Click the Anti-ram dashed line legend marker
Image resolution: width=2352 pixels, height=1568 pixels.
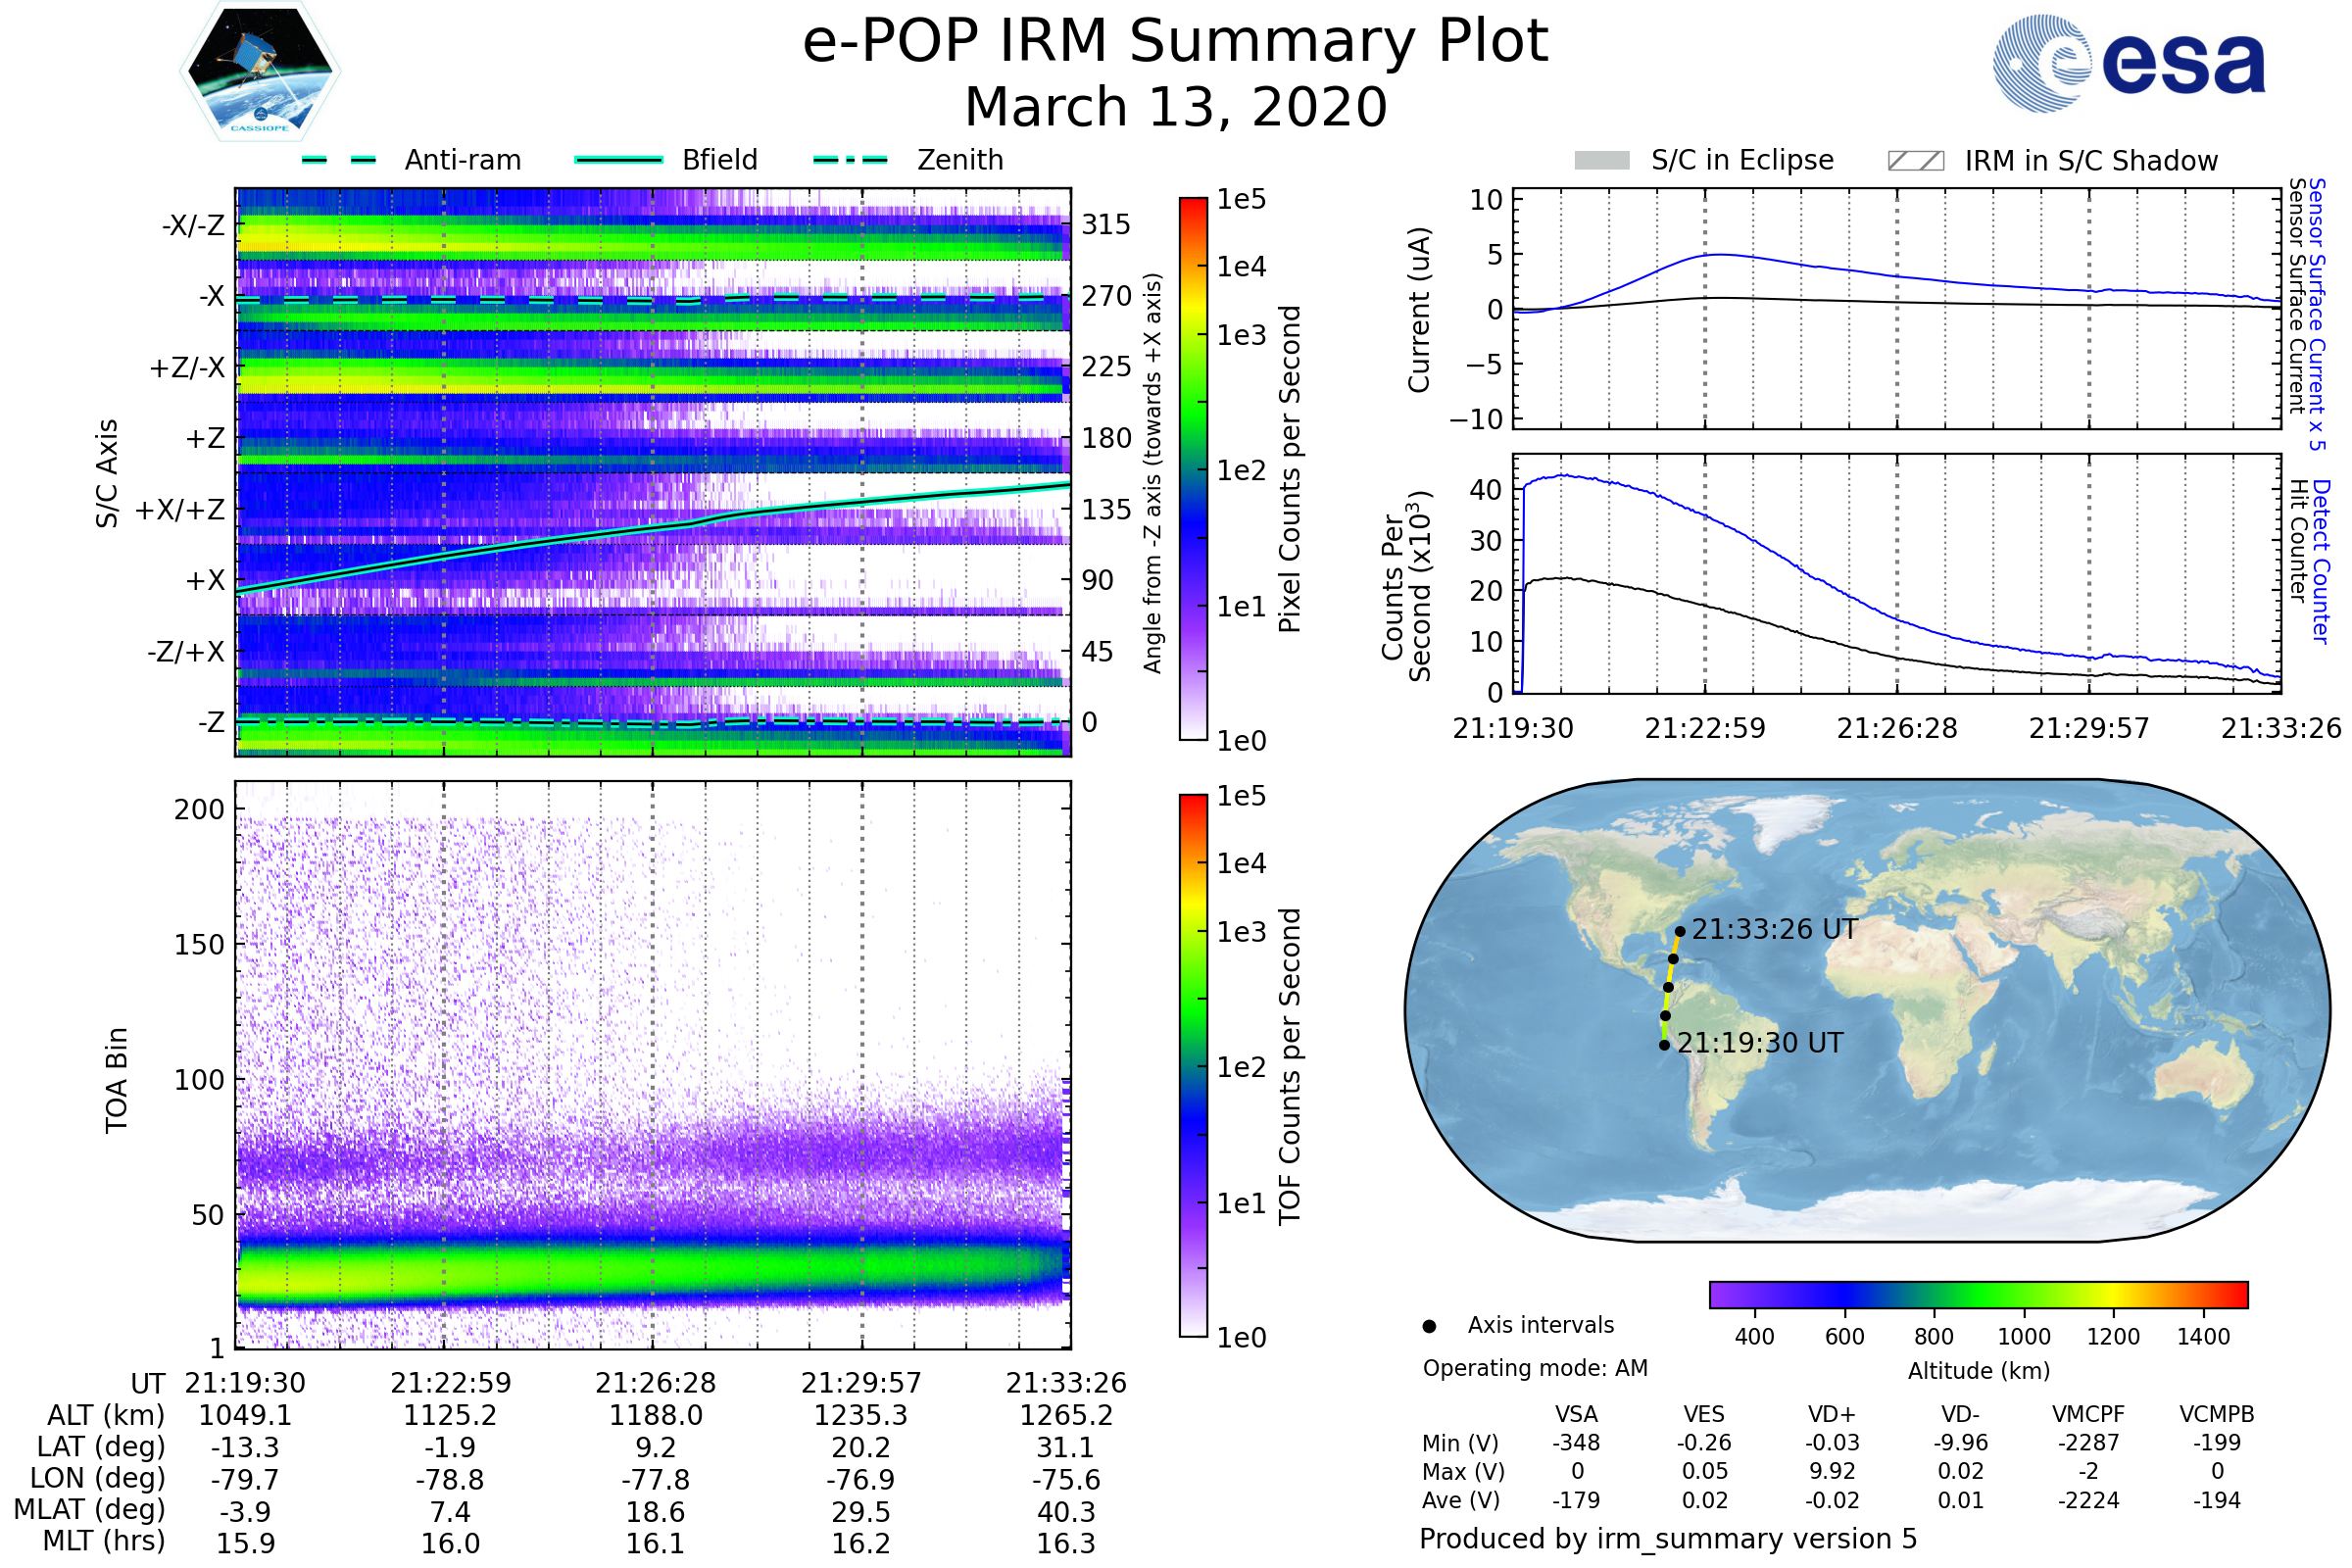(338, 160)
